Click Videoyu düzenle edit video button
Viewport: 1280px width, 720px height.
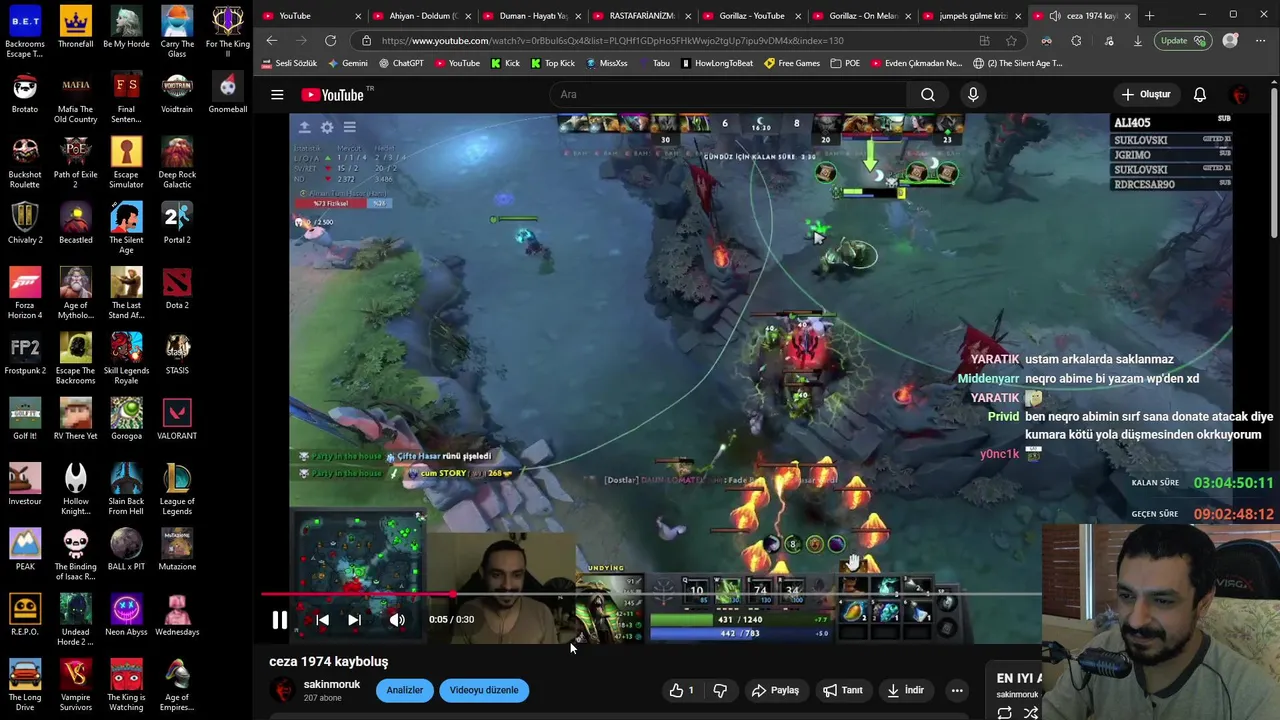(x=484, y=690)
